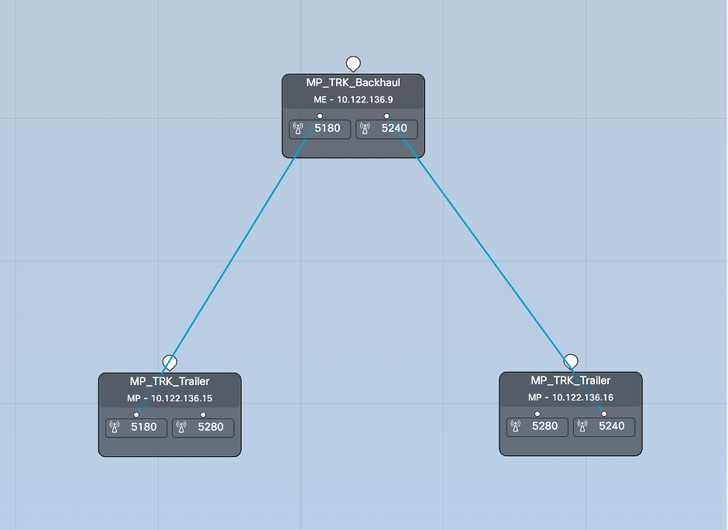Click 5180 radio on the 10.122.136.15 trailer
The height and width of the screenshot is (530, 728).
click(136, 428)
